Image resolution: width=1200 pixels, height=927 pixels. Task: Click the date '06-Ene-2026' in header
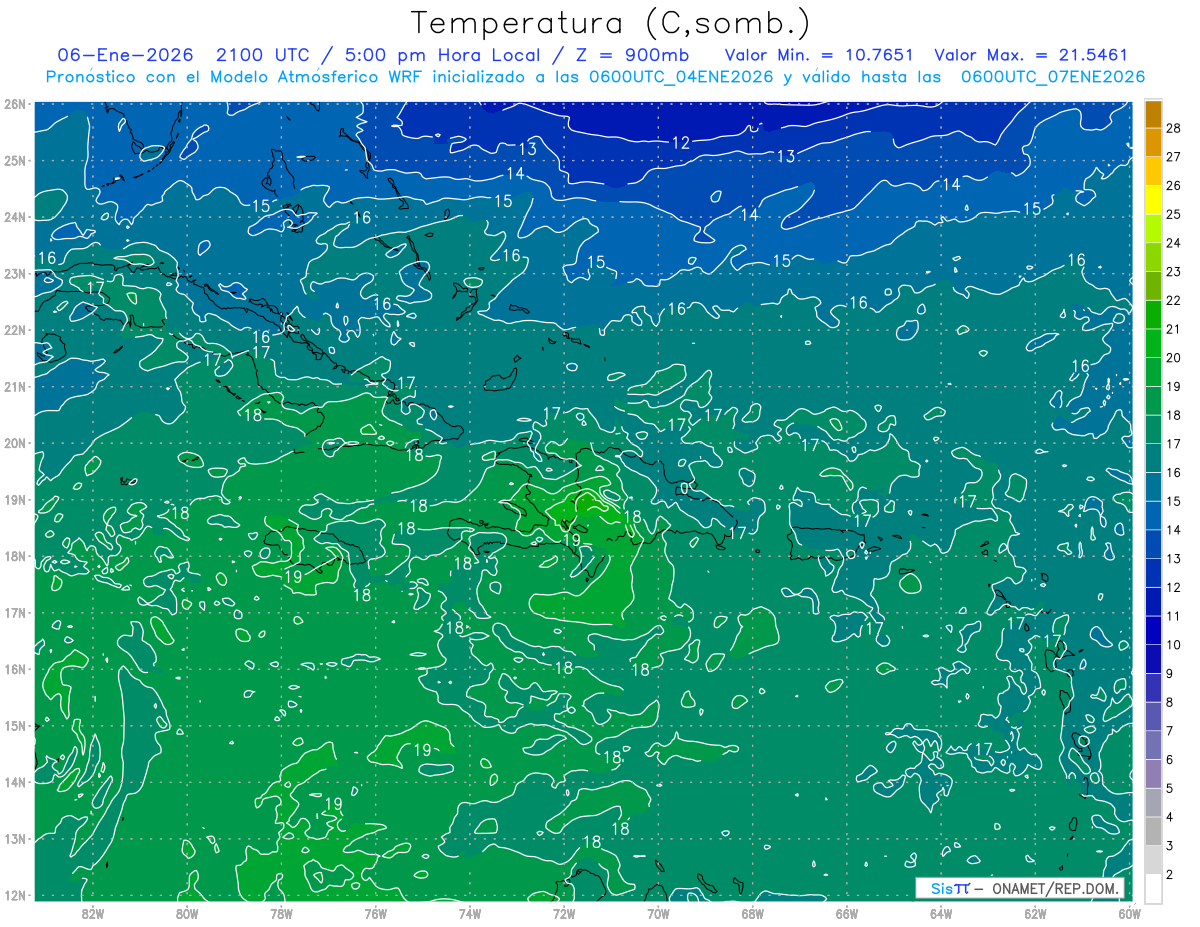tap(126, 56)
